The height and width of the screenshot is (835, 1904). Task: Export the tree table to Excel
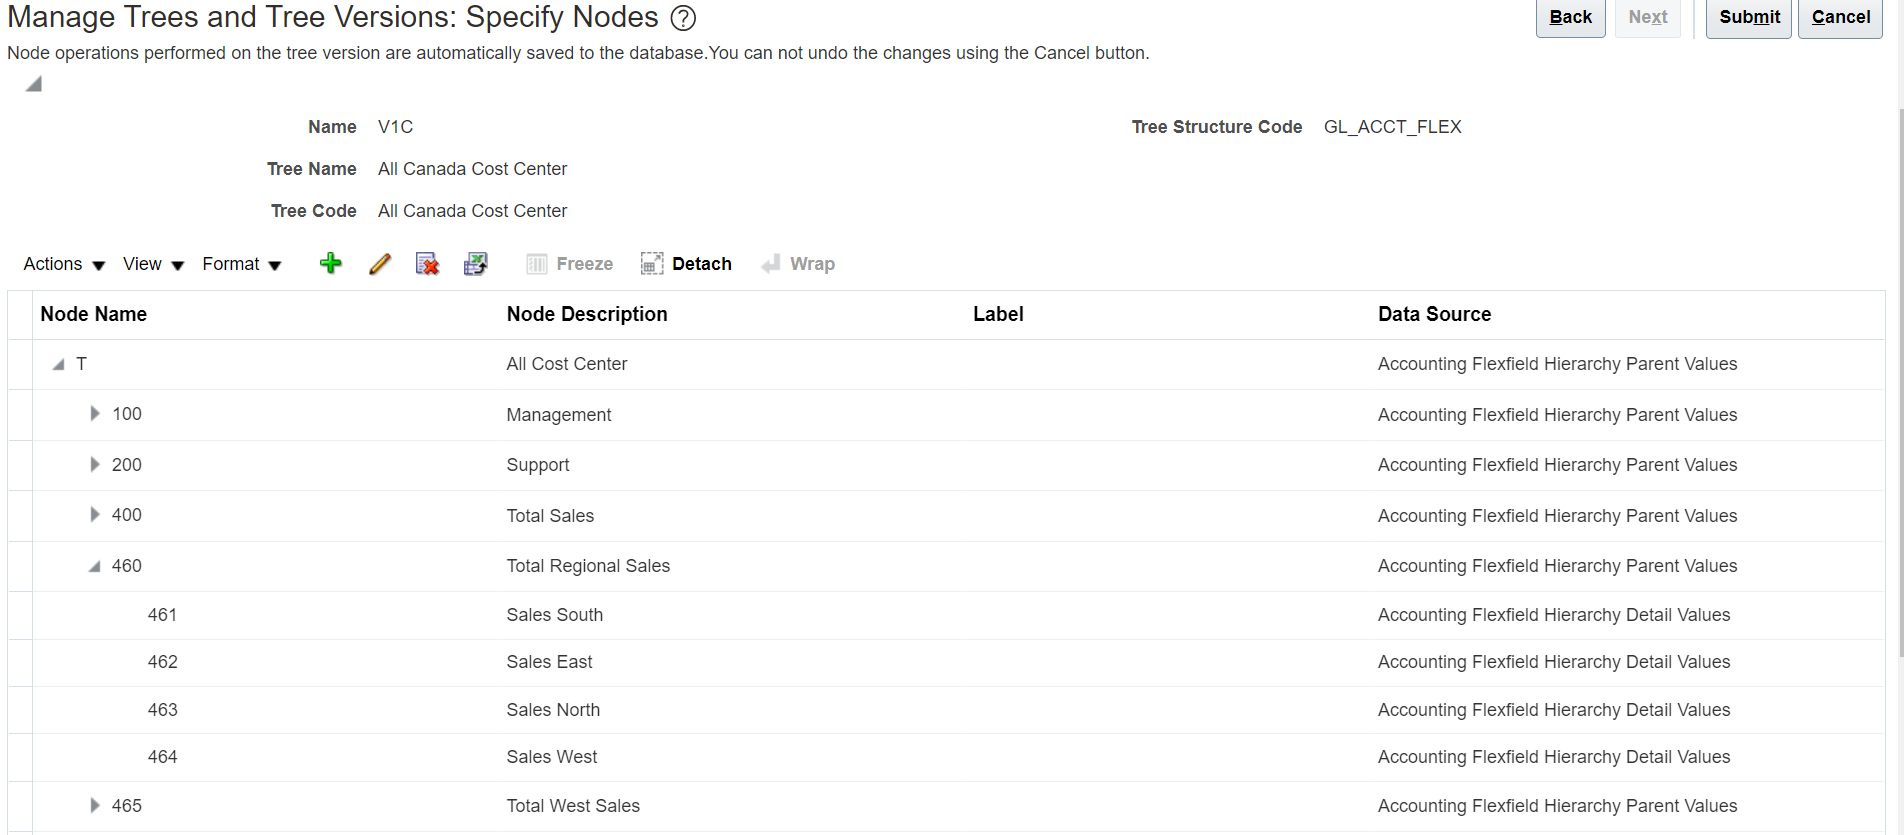(x=476, y=263)
